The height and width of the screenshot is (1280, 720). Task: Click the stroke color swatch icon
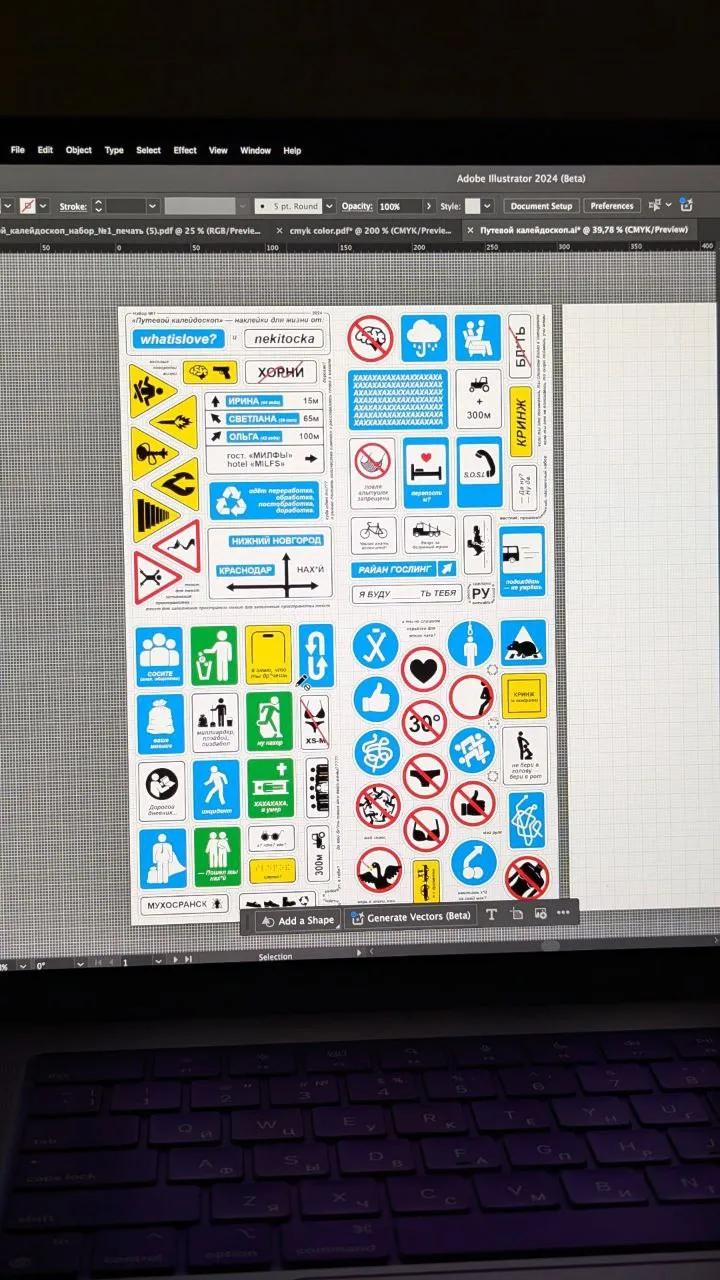pyautogui.click(x=30, y=206)
